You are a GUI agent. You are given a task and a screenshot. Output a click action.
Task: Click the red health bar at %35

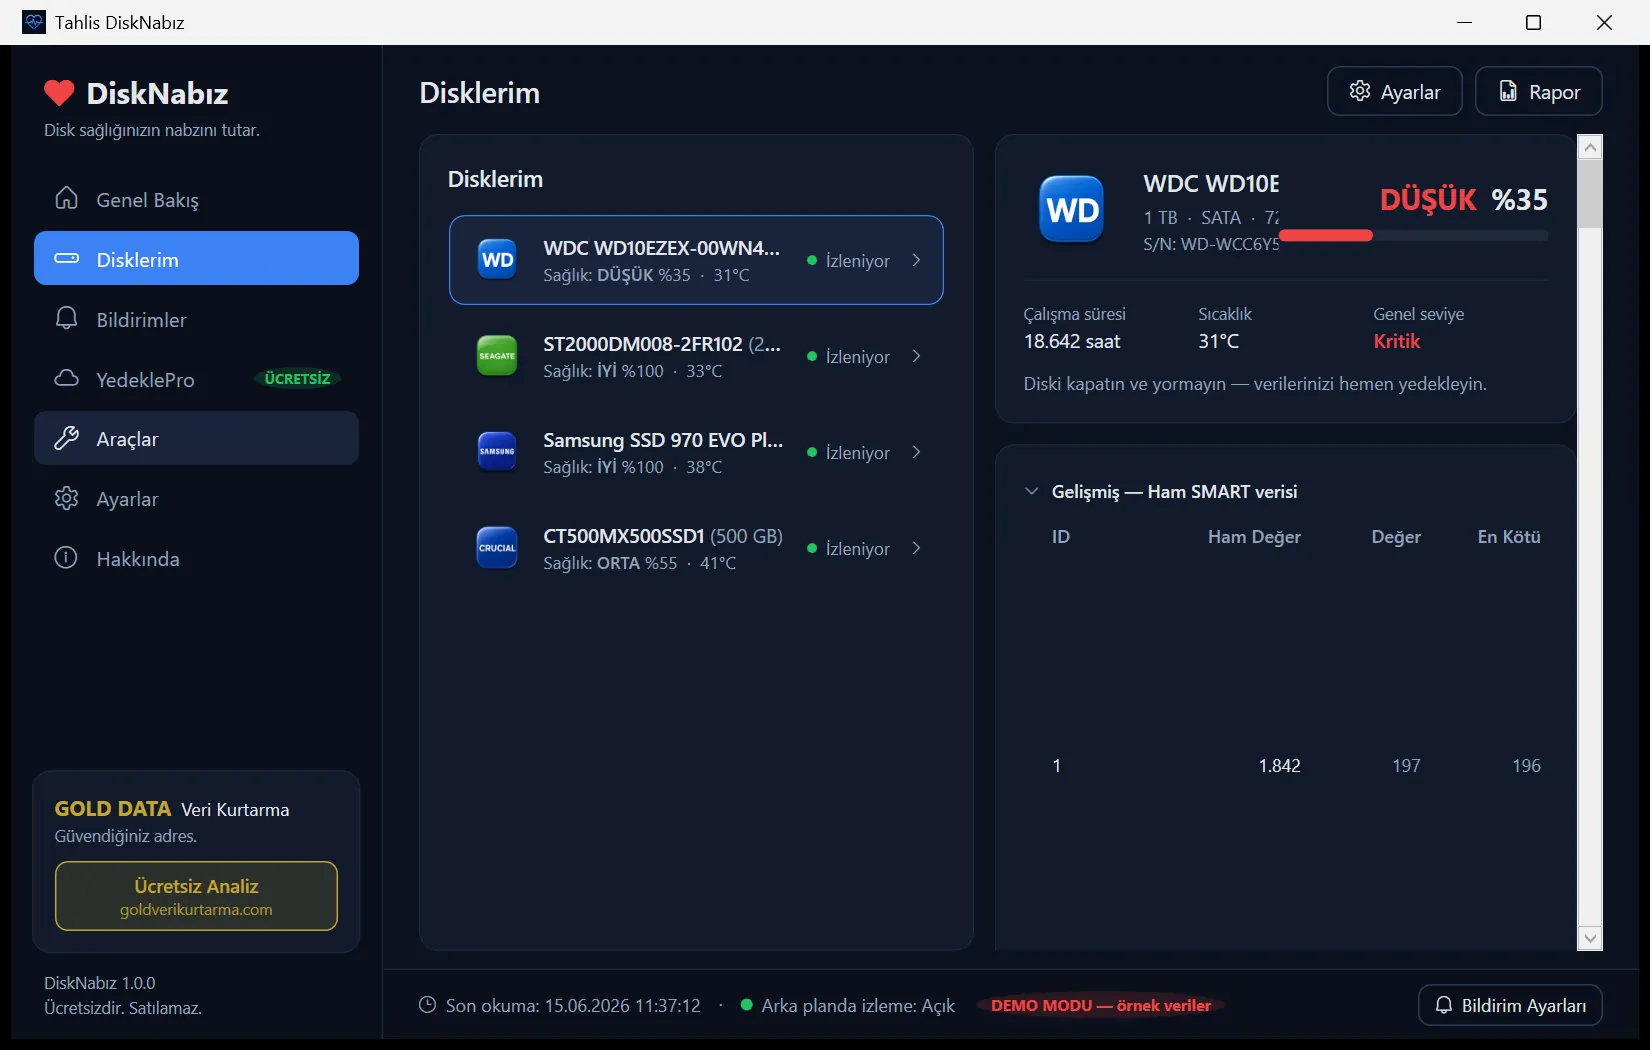[x=1326, y=236]
